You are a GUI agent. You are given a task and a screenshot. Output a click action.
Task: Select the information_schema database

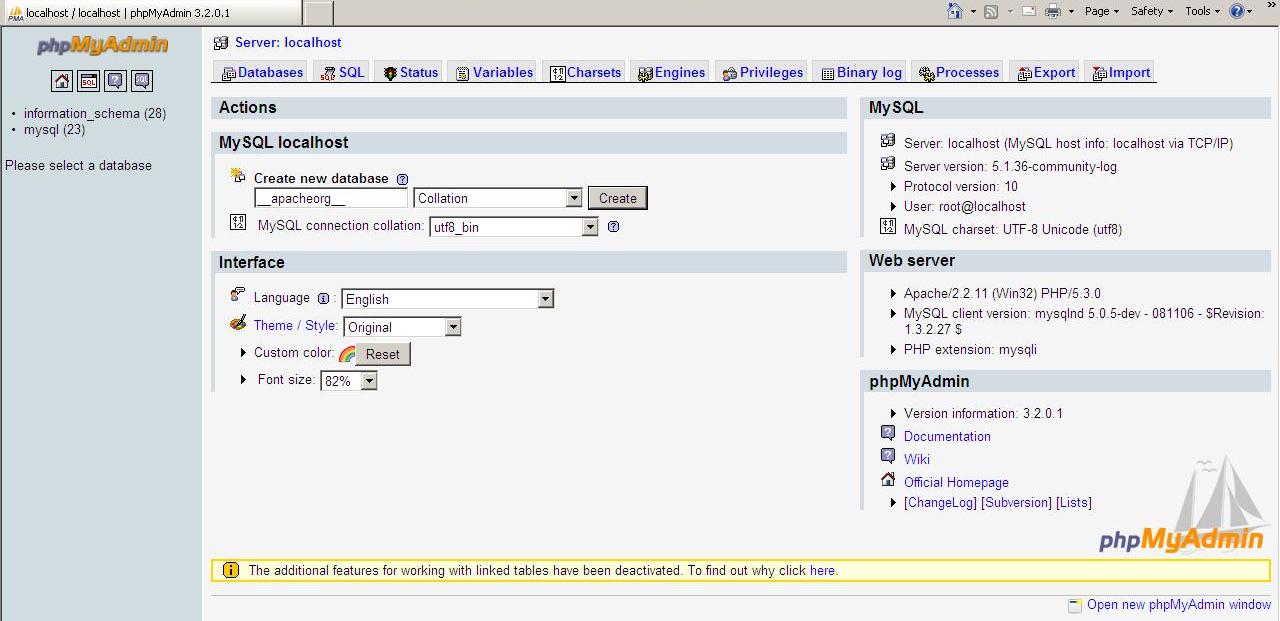pos(95,113)
